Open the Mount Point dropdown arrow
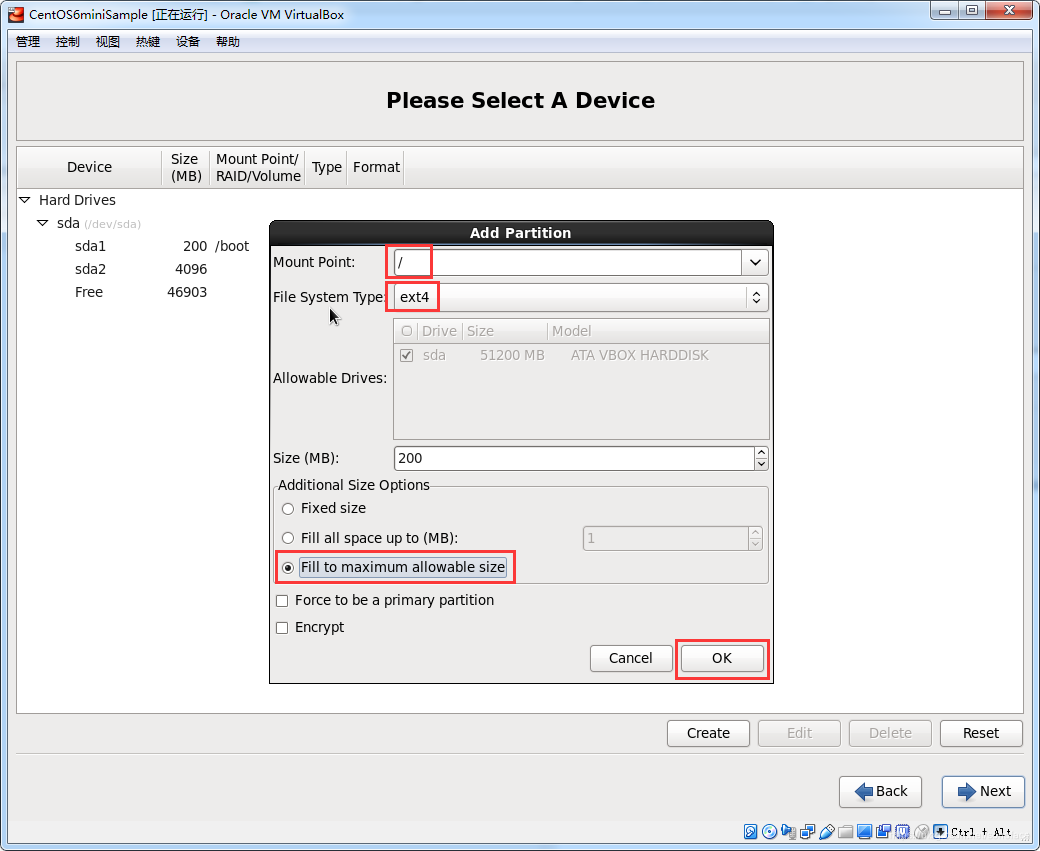Screen dimensions: 1040x851 coord(755,263)
